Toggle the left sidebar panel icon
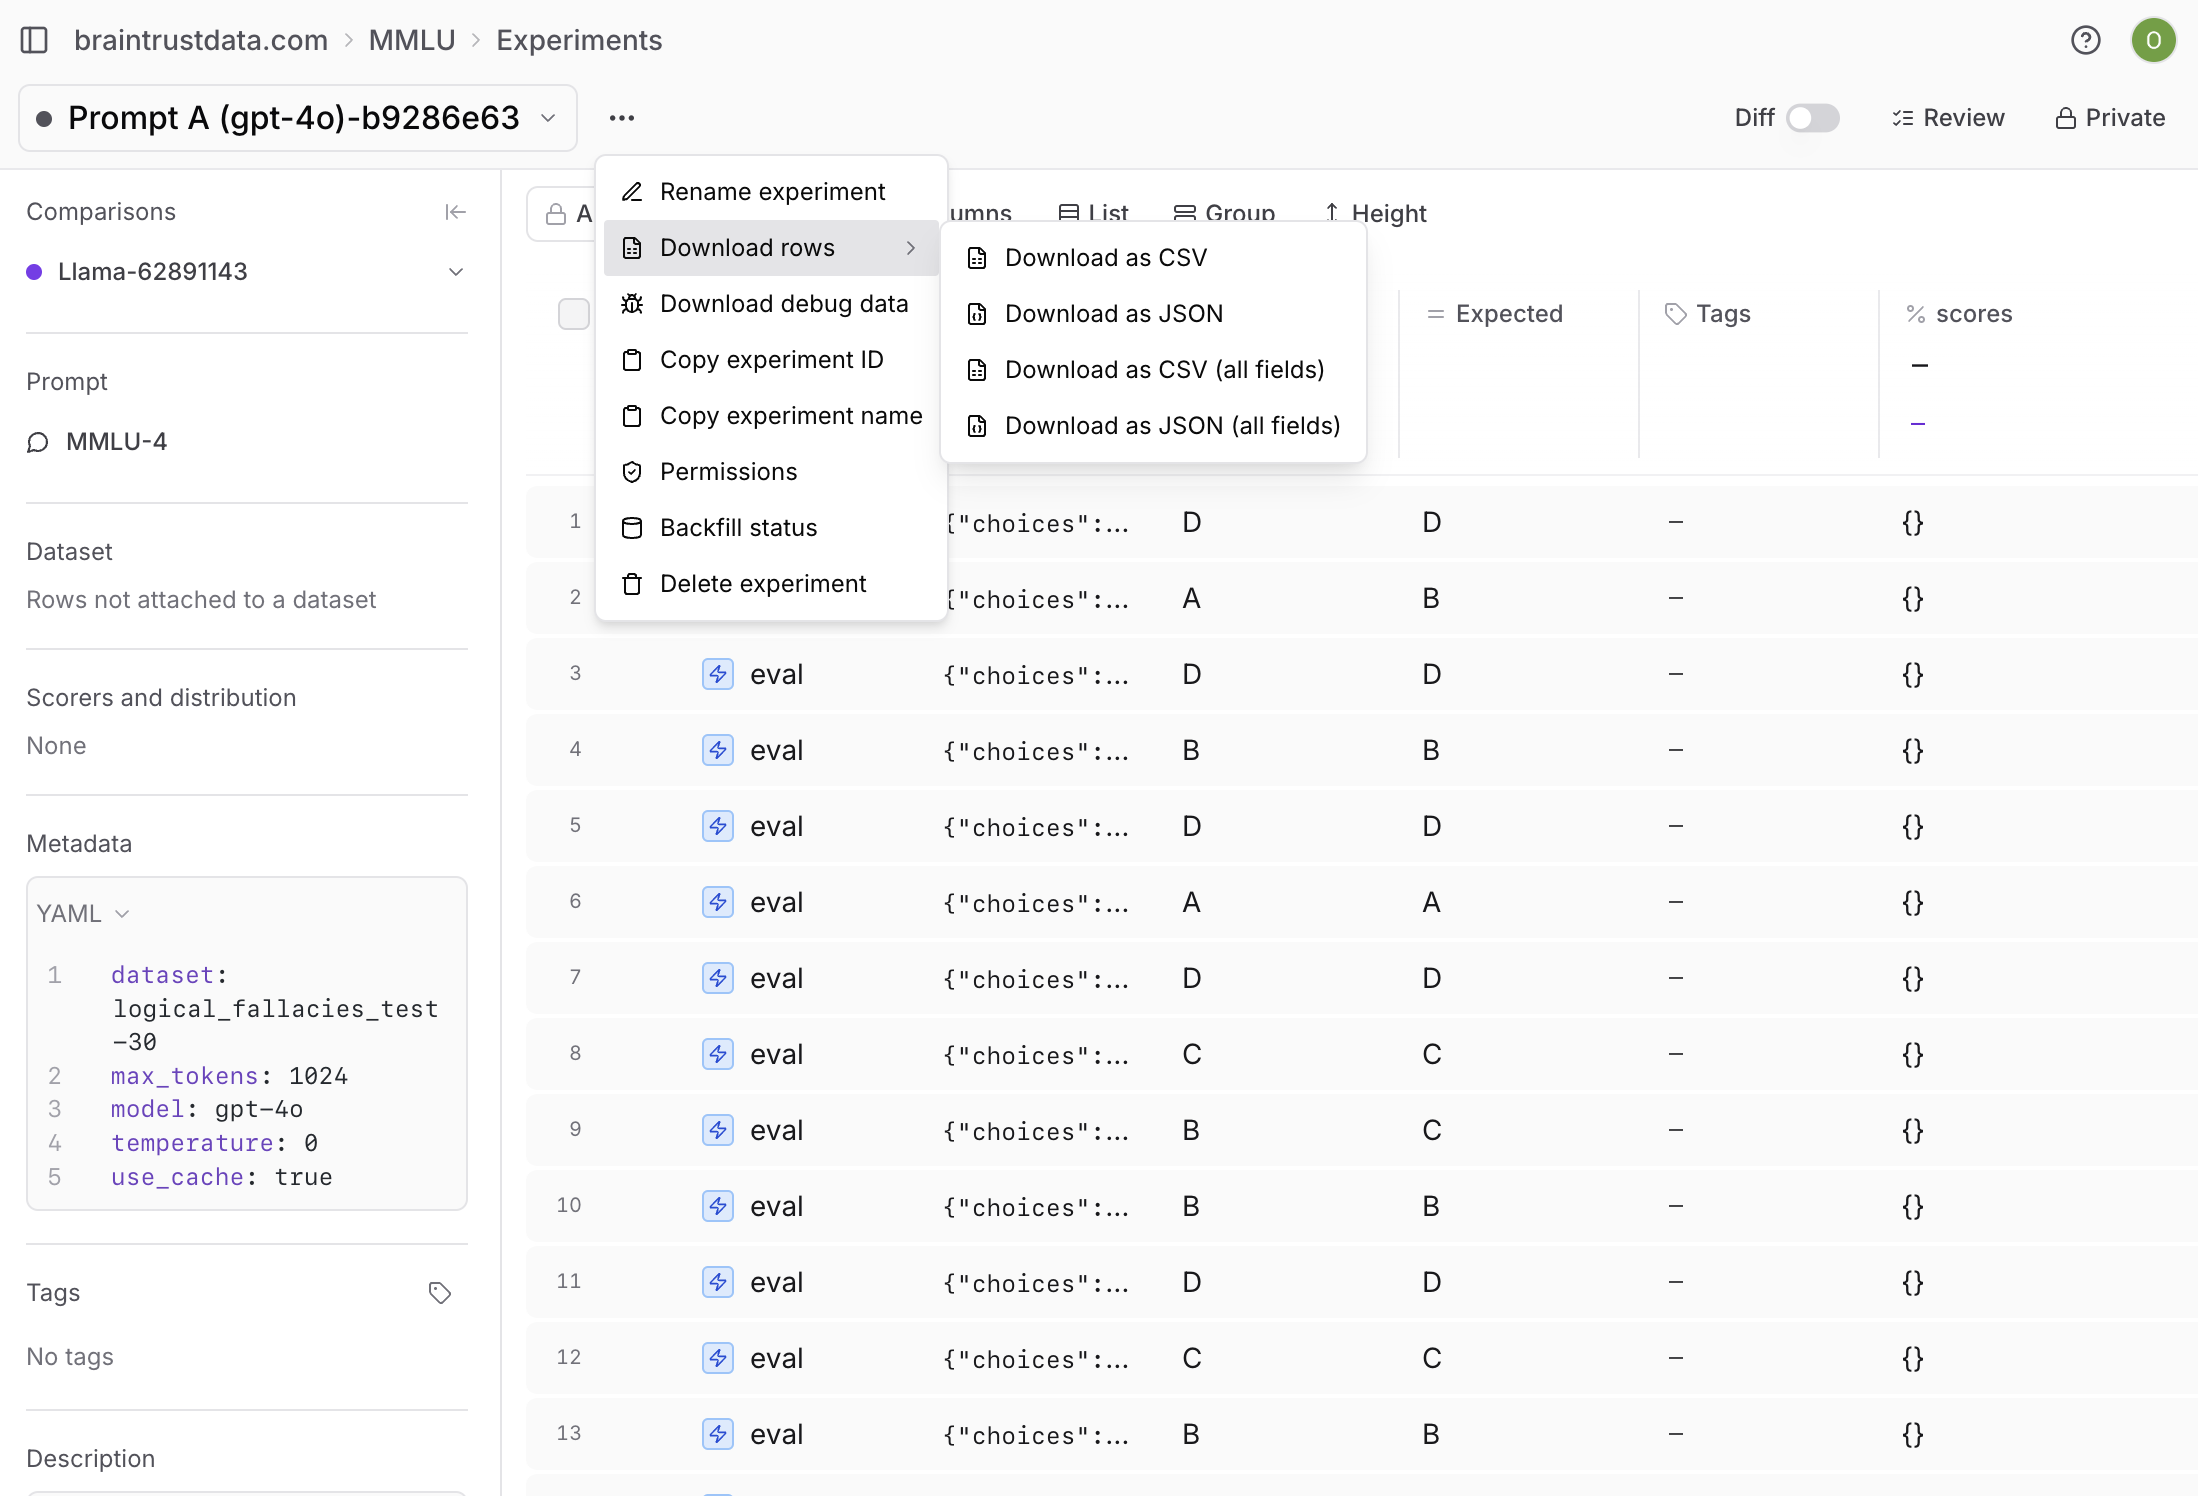 pos(34,40)
